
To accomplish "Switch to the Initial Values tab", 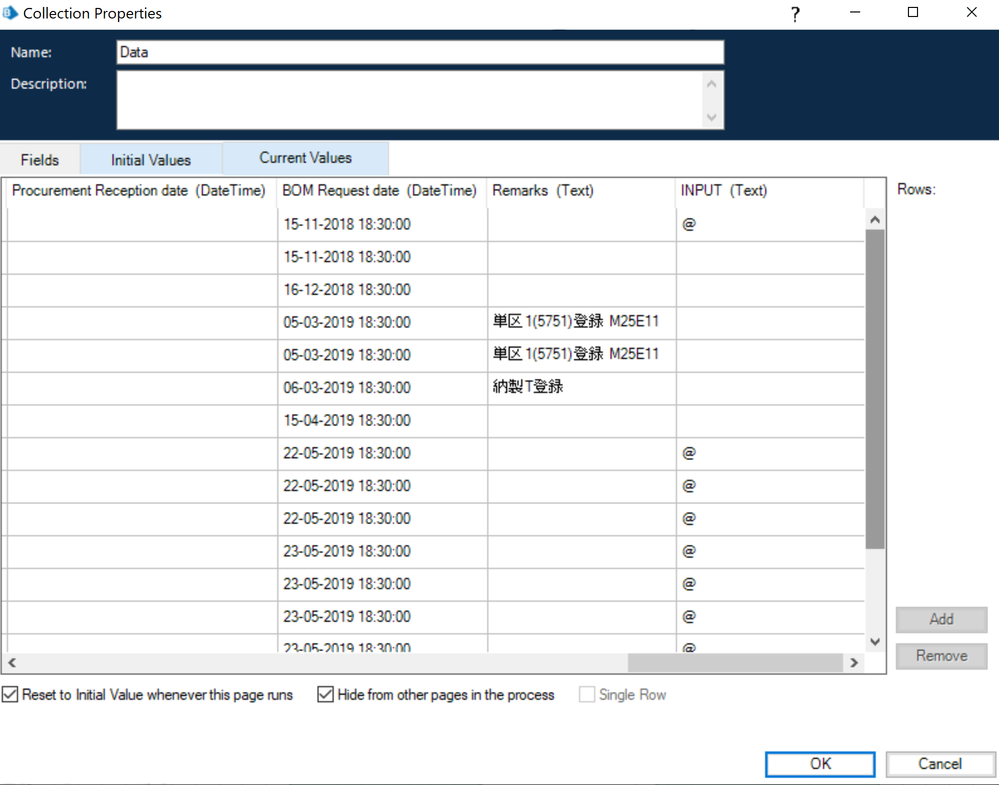I will coord(151,159).
